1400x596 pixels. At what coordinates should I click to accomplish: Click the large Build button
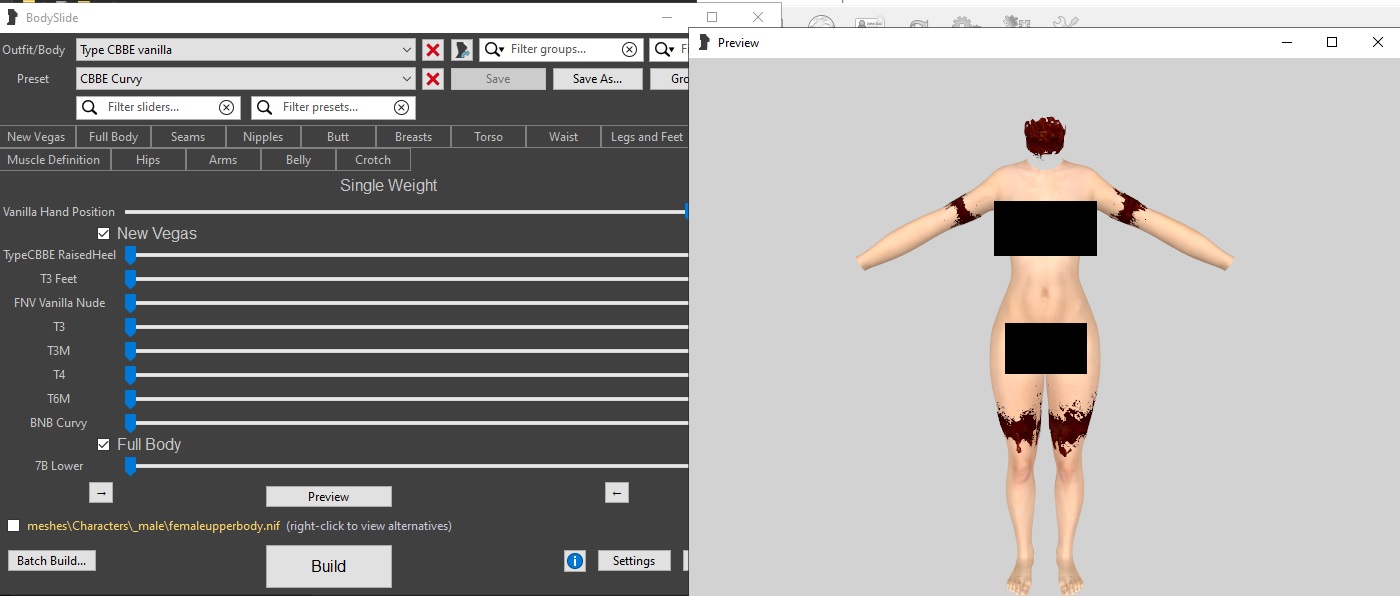[329, 566]
